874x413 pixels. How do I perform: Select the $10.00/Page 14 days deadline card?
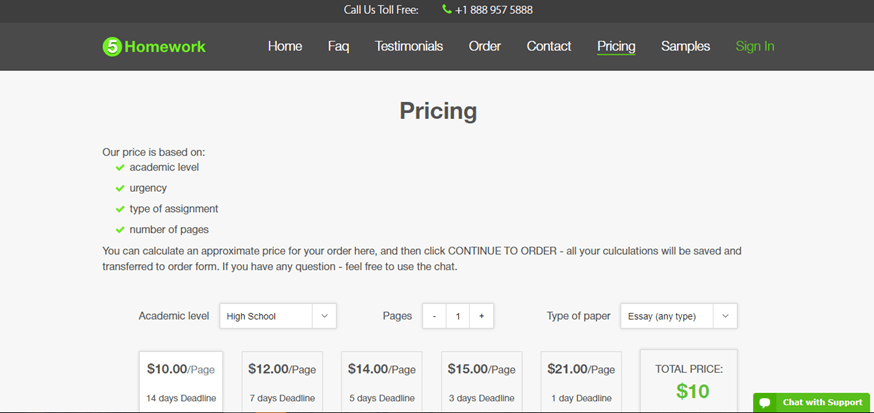point(181,382)
